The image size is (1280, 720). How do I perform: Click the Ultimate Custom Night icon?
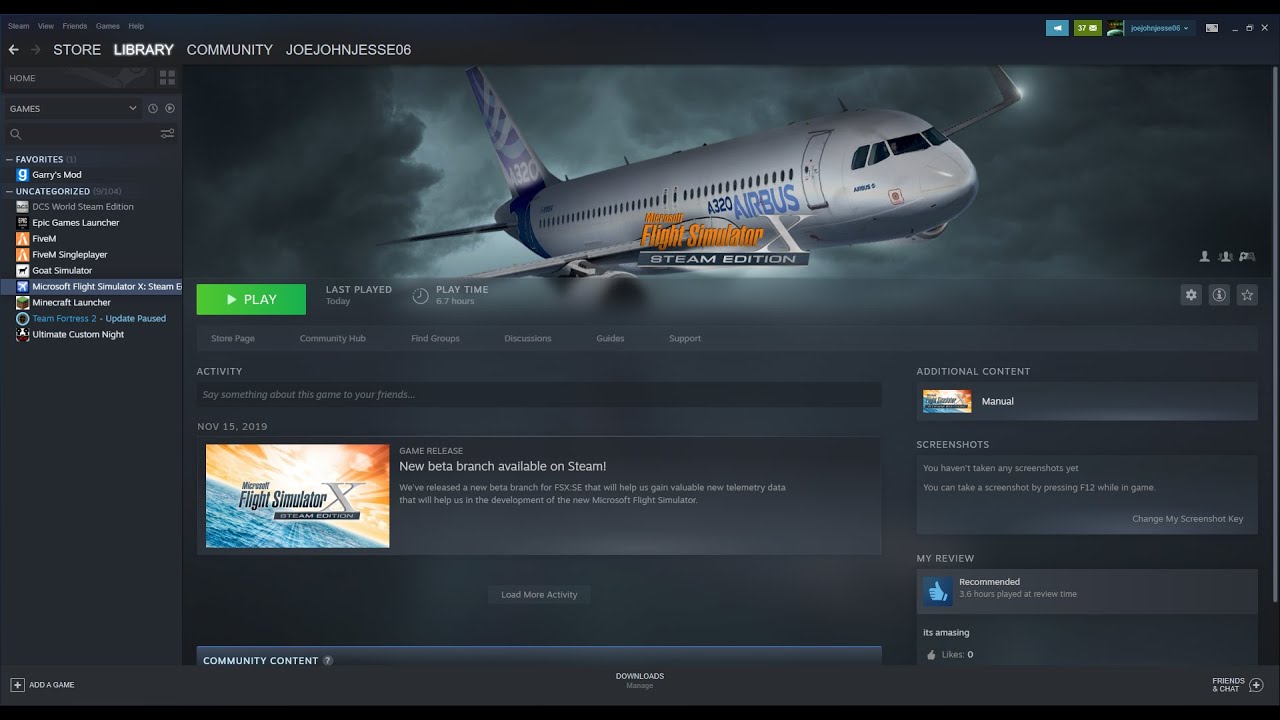pyautogui.click(x=23, y=334)
